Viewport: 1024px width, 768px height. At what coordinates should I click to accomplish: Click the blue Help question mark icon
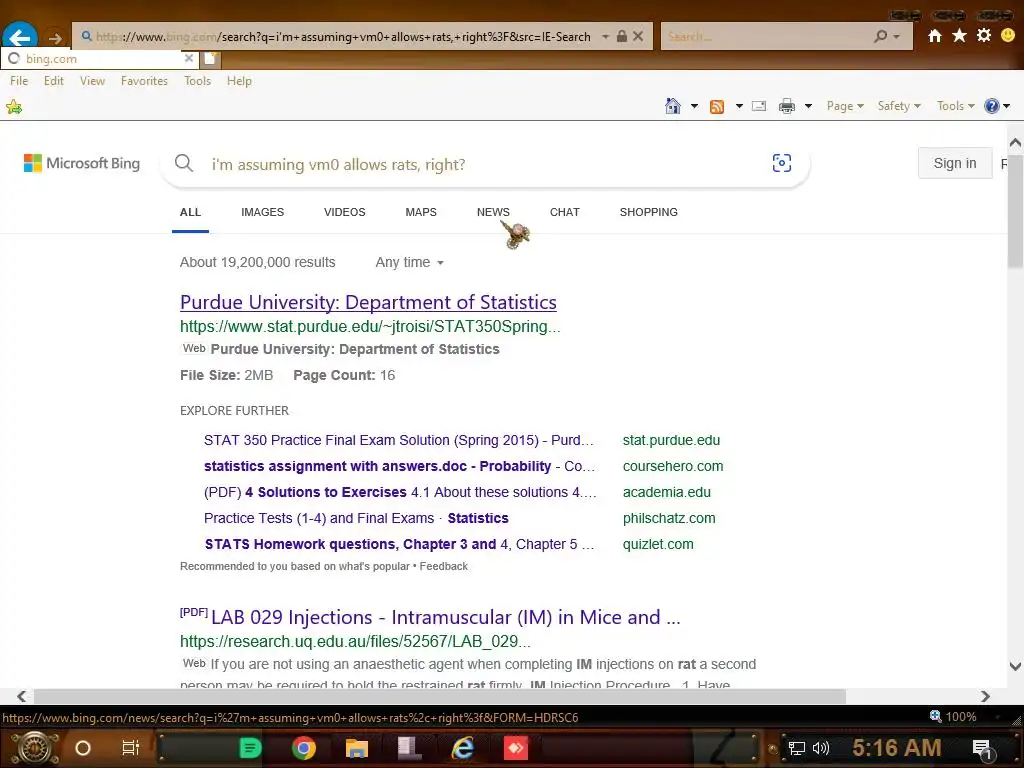tap(991, 106)
